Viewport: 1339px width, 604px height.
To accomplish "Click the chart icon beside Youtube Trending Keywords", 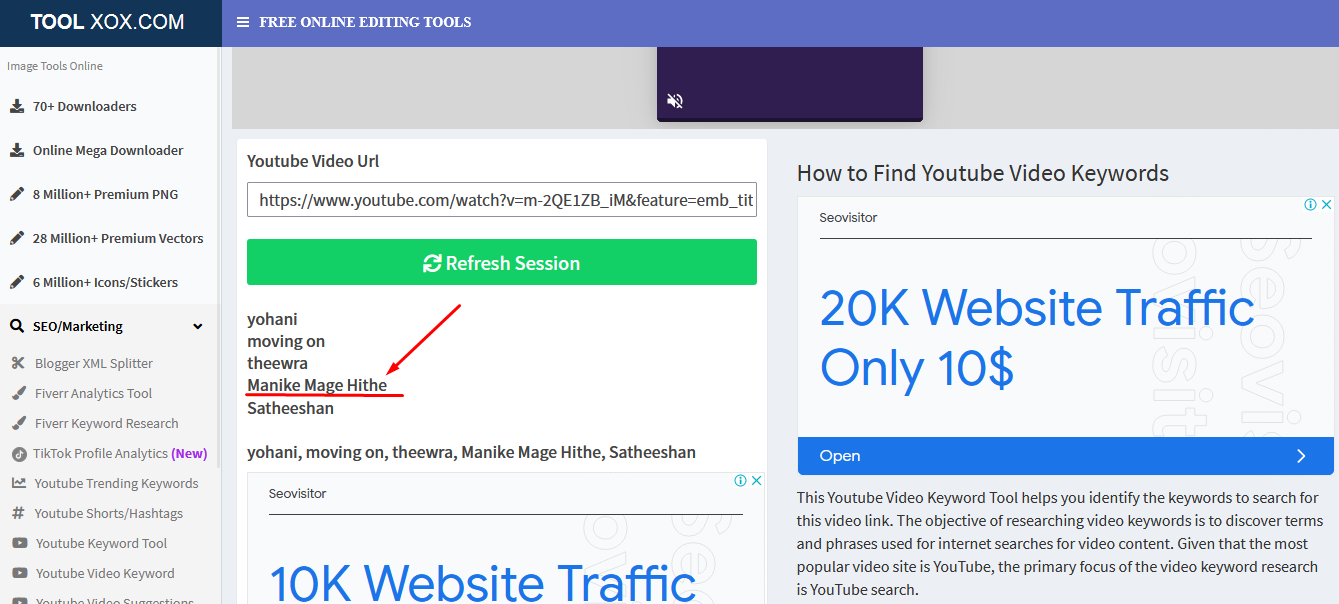I will click(18, 483).
